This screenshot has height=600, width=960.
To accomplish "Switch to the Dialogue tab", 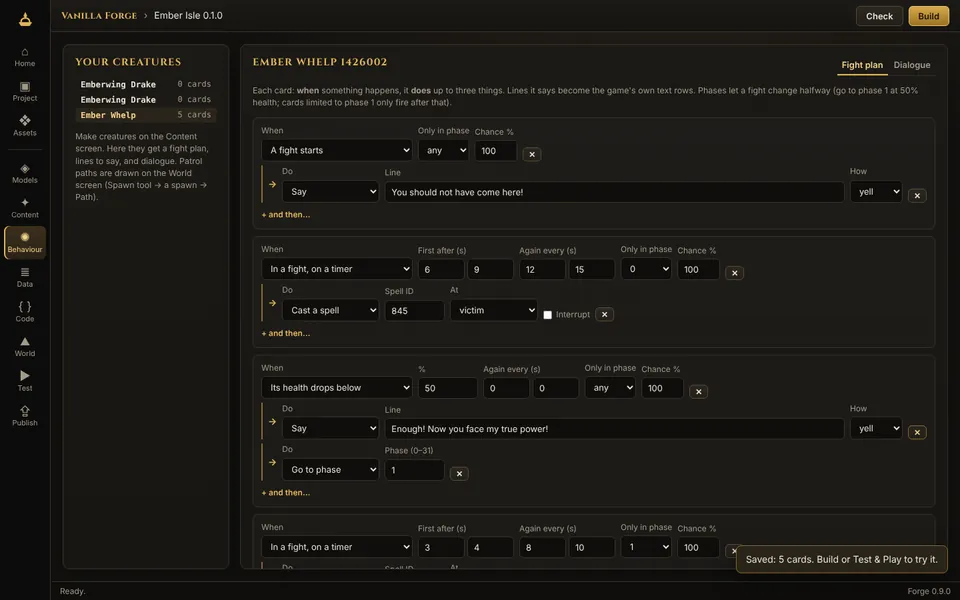I will tap(912, 65).
